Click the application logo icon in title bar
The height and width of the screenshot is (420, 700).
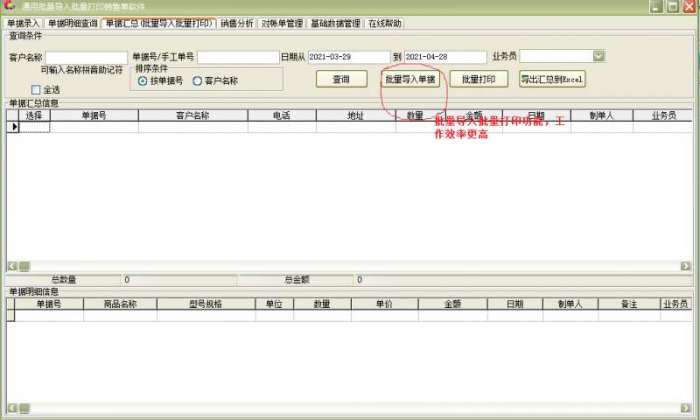pyautogui.click(x=8, y=5)
